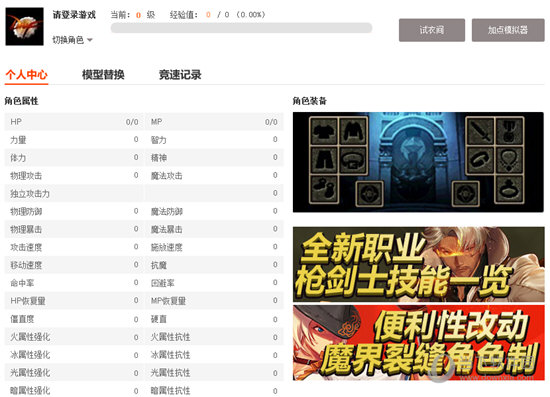Screen dimensions: 550x397
Task: Click the 命中率 attribute label
Action: tap(22, 283)
